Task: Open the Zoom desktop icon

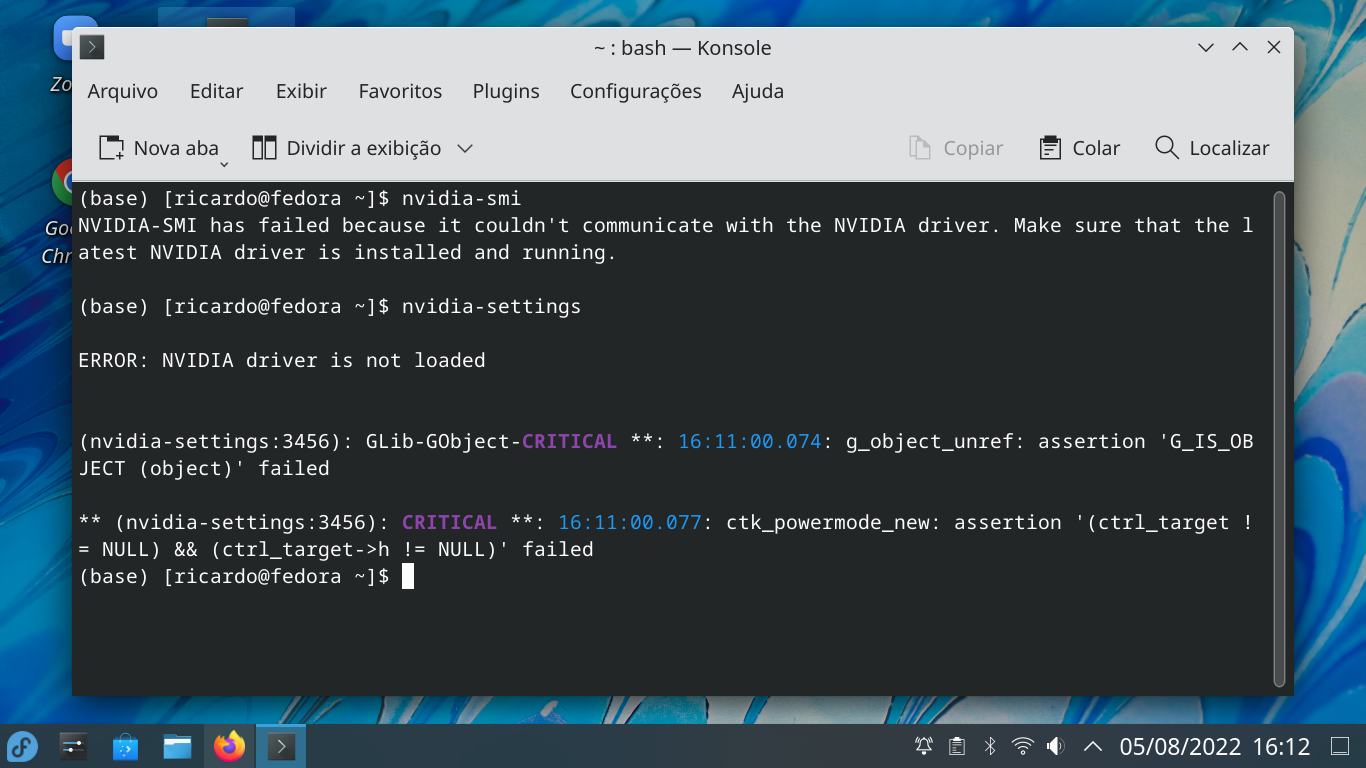Action: (x=60, y=57)
